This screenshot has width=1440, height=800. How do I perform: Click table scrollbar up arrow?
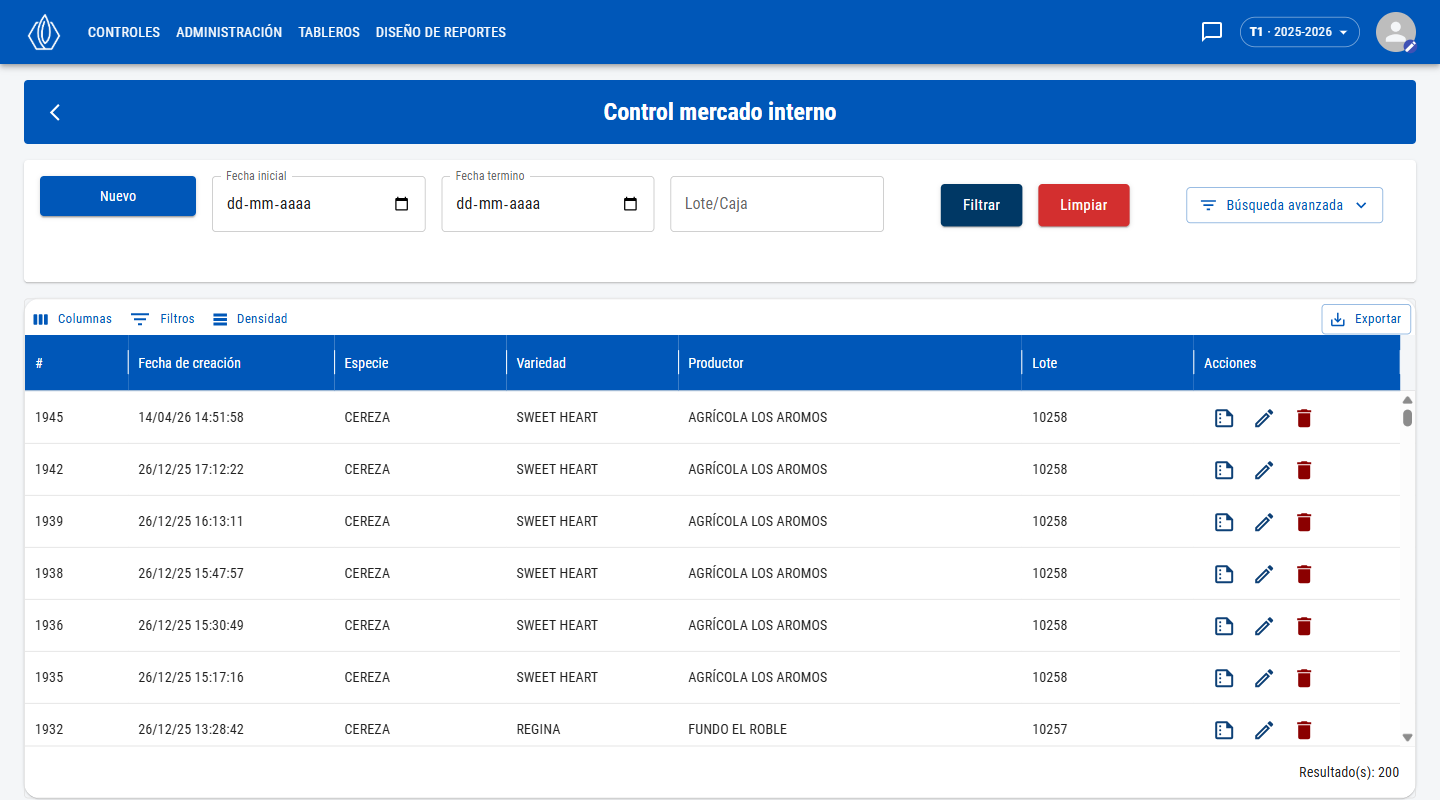click(x=1408, y=400)
